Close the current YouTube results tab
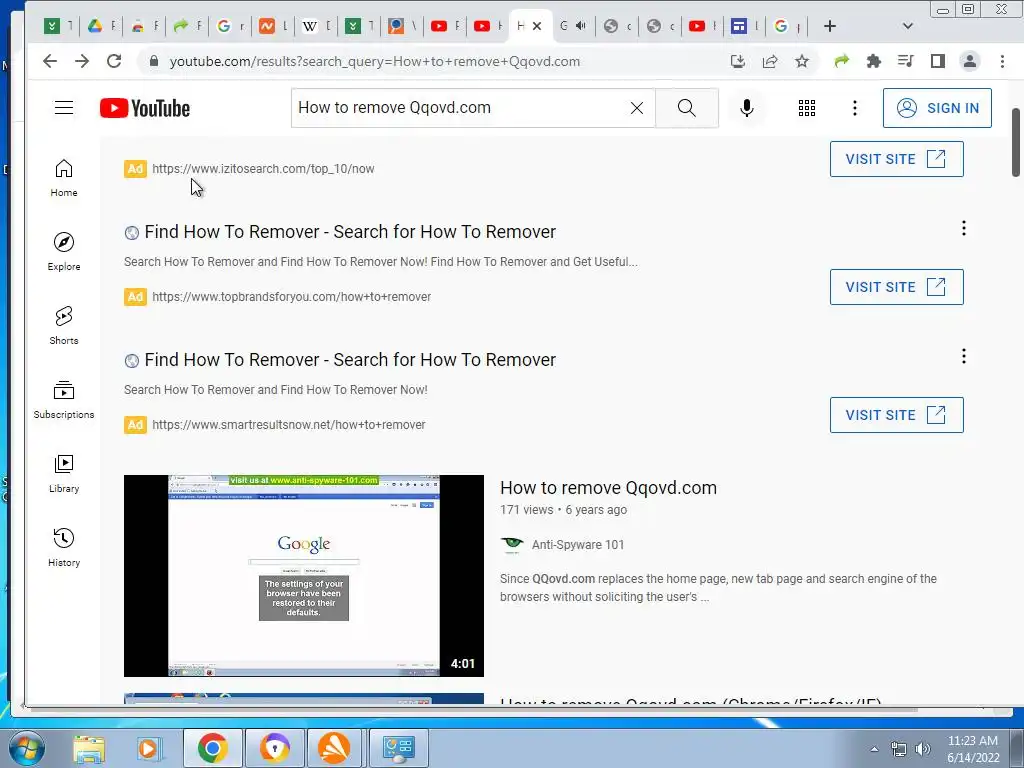 coord(537,26)
